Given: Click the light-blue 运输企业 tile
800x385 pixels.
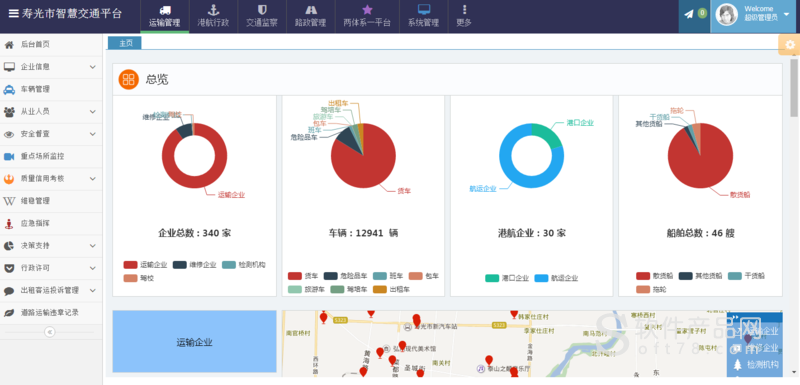Looking at the screenshot, I should (x=194, y=342).
